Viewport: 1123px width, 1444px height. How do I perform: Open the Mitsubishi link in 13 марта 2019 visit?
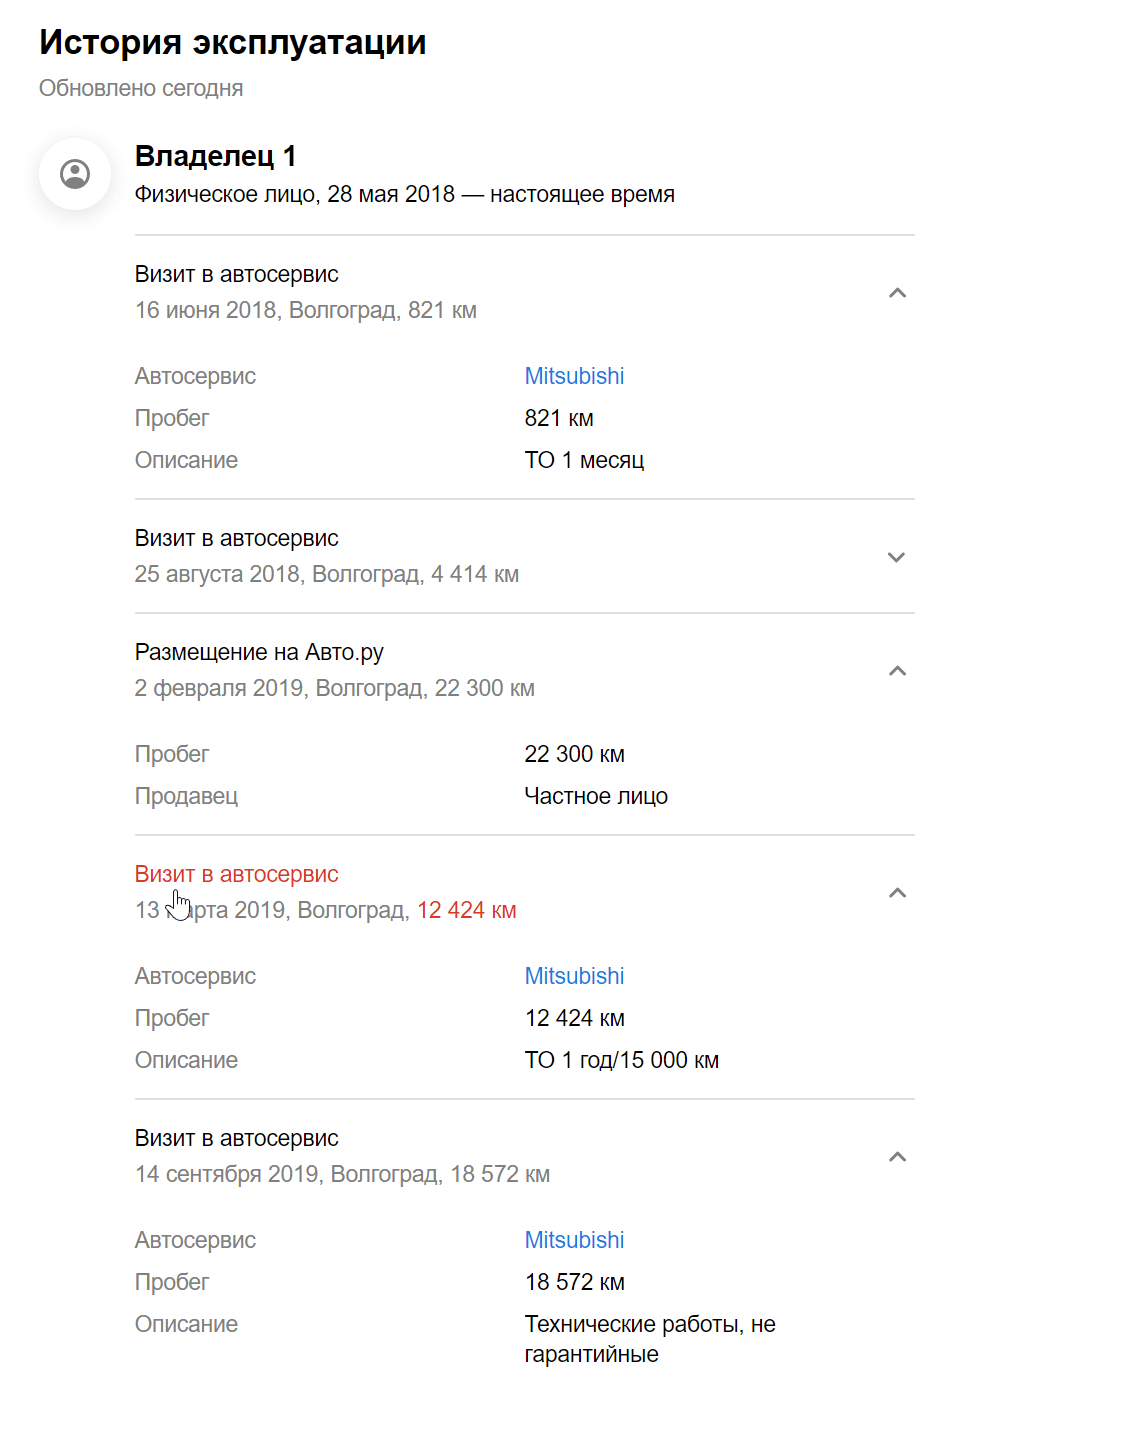(574, 976)
